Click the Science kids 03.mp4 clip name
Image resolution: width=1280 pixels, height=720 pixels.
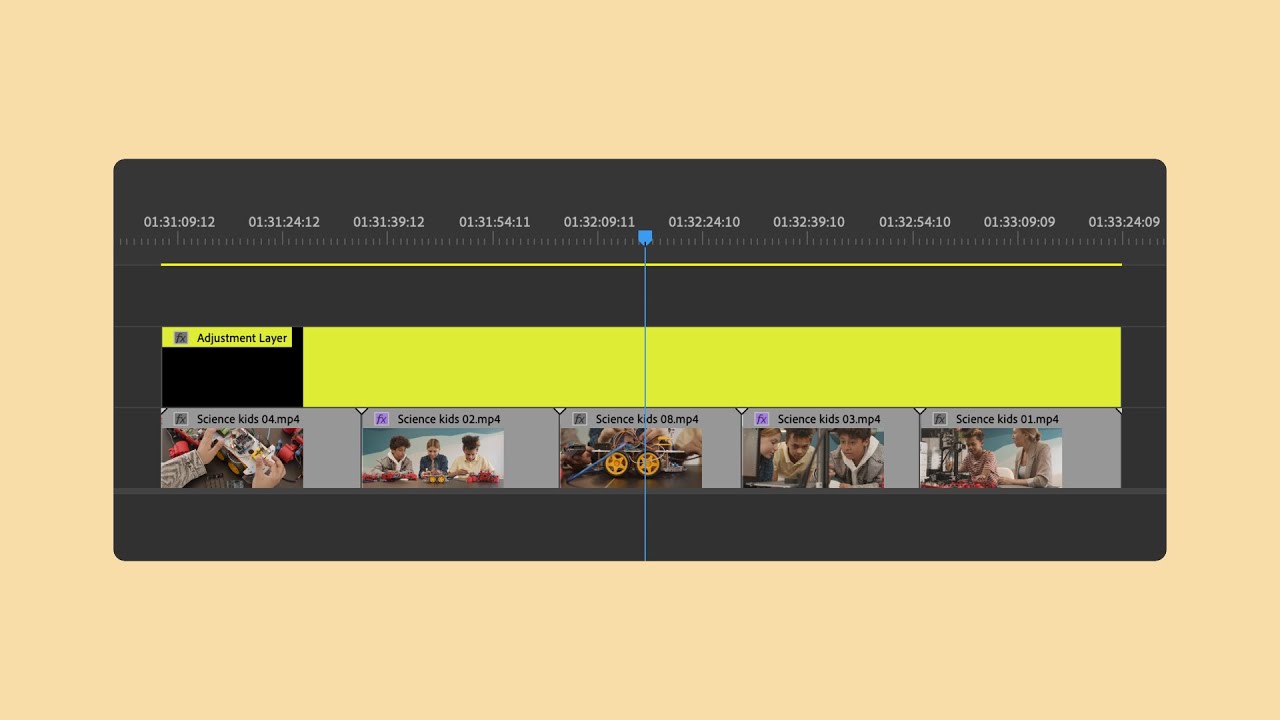(829, 419)
